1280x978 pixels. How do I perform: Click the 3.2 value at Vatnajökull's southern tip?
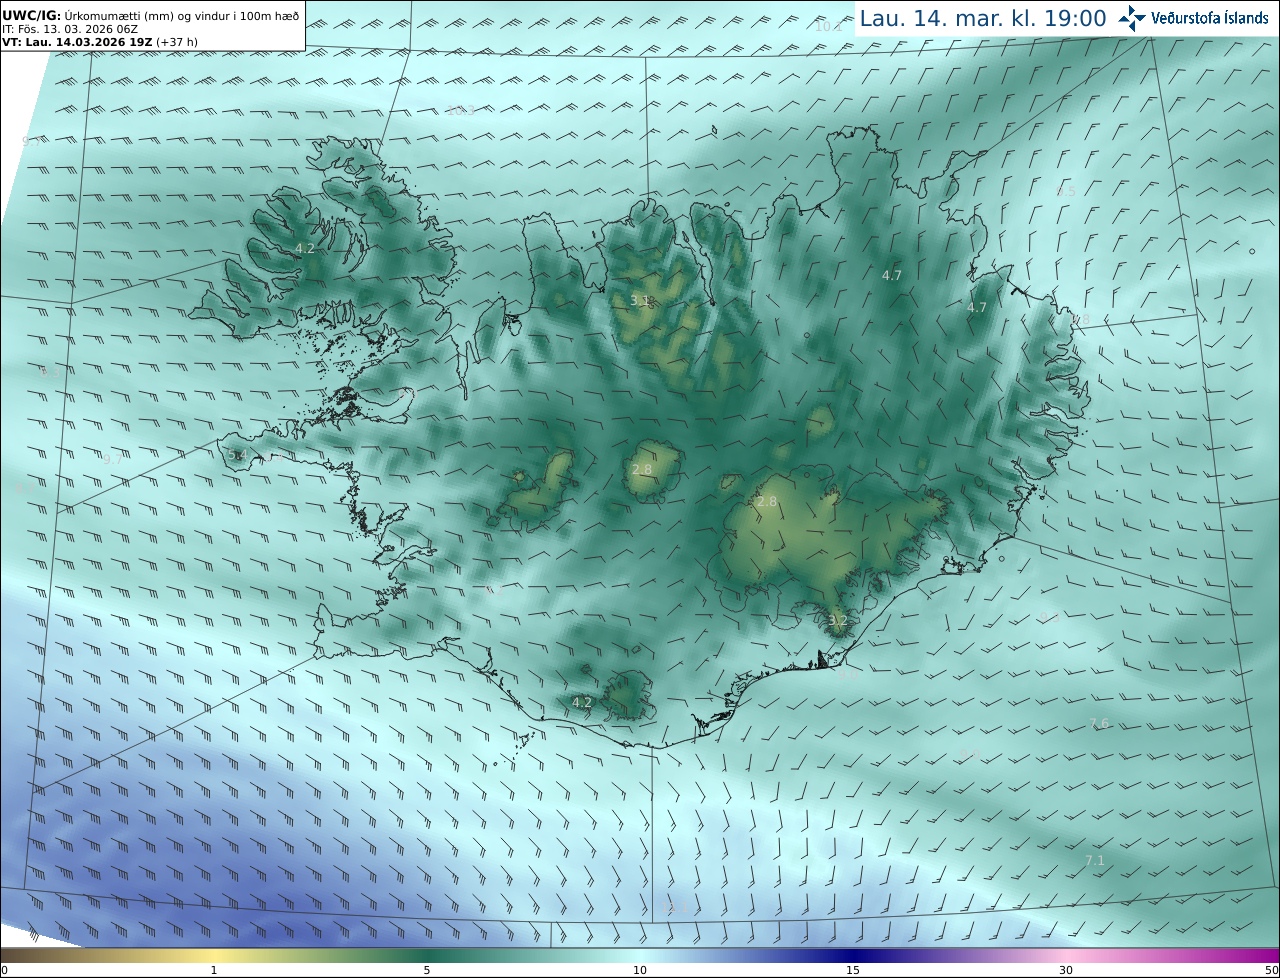[838, 620]
